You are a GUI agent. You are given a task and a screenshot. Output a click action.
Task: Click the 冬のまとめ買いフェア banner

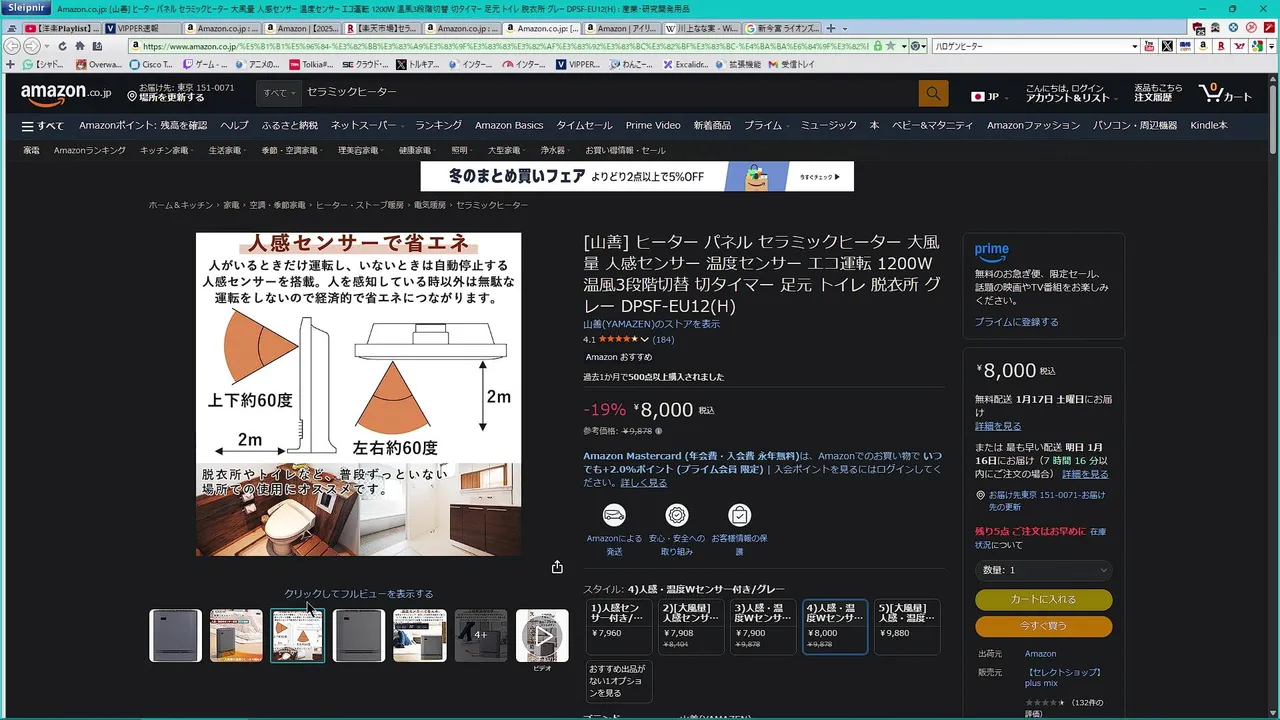pyautogui.click(x=637, y=176)
